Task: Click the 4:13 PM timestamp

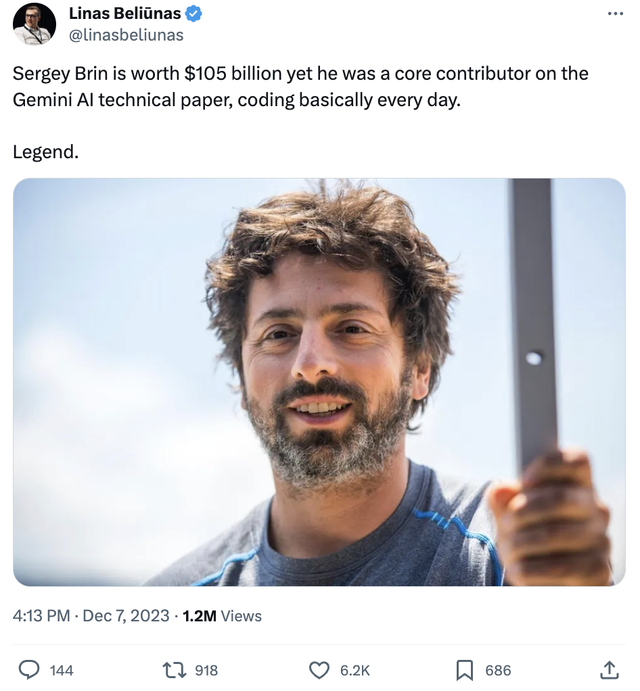Action: point(41,616)
